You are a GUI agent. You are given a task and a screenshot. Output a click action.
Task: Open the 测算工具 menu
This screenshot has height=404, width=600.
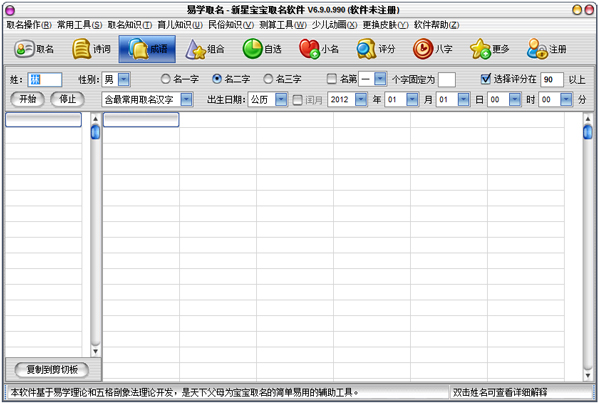(x=283, y=25)
